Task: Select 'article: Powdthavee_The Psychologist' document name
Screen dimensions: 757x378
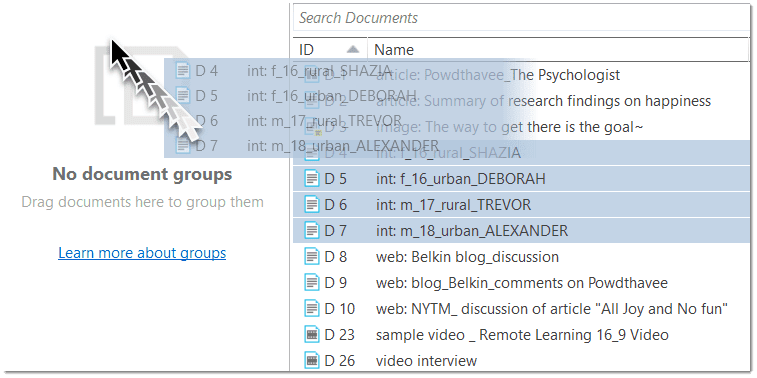Action: (498, 75)
